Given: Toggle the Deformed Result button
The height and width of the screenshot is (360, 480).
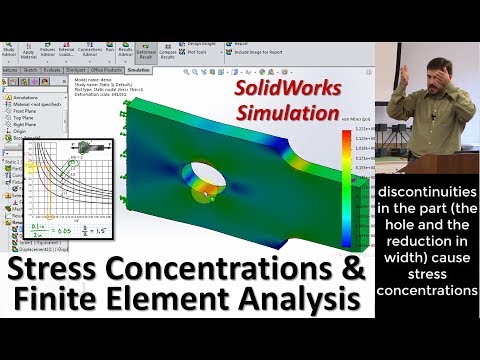Looking at the screenshot, I should click(x=146, y=52).
